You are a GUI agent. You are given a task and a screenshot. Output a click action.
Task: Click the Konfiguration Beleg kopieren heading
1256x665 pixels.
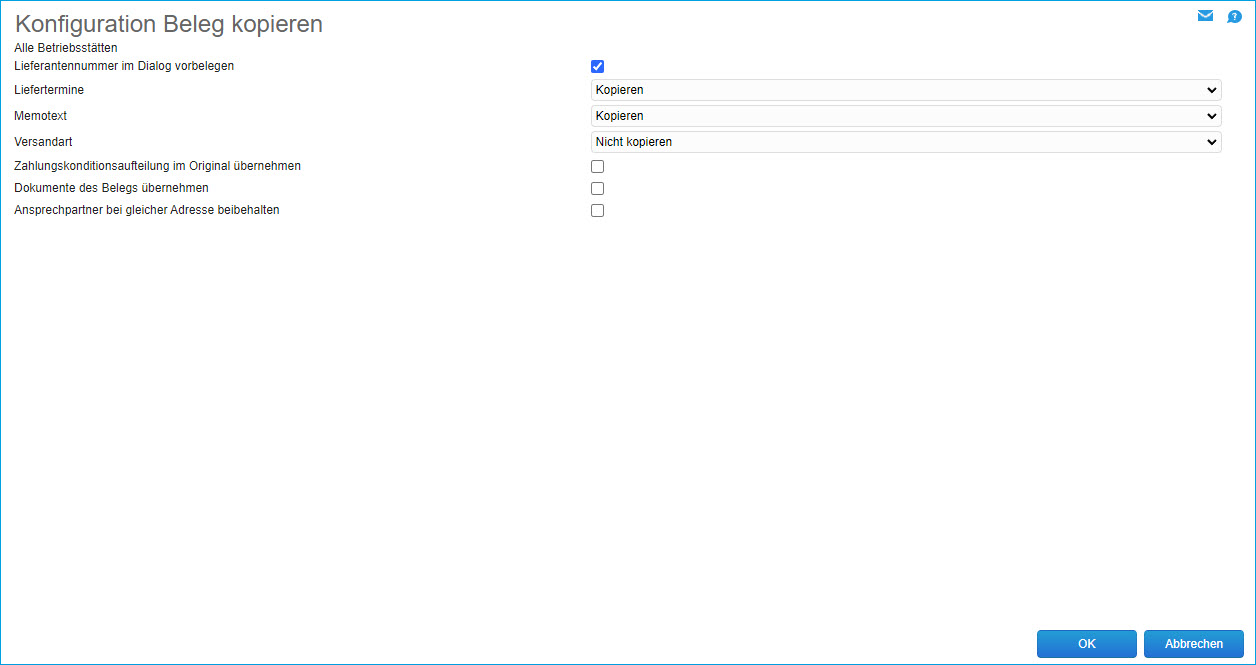coord(169,25)
